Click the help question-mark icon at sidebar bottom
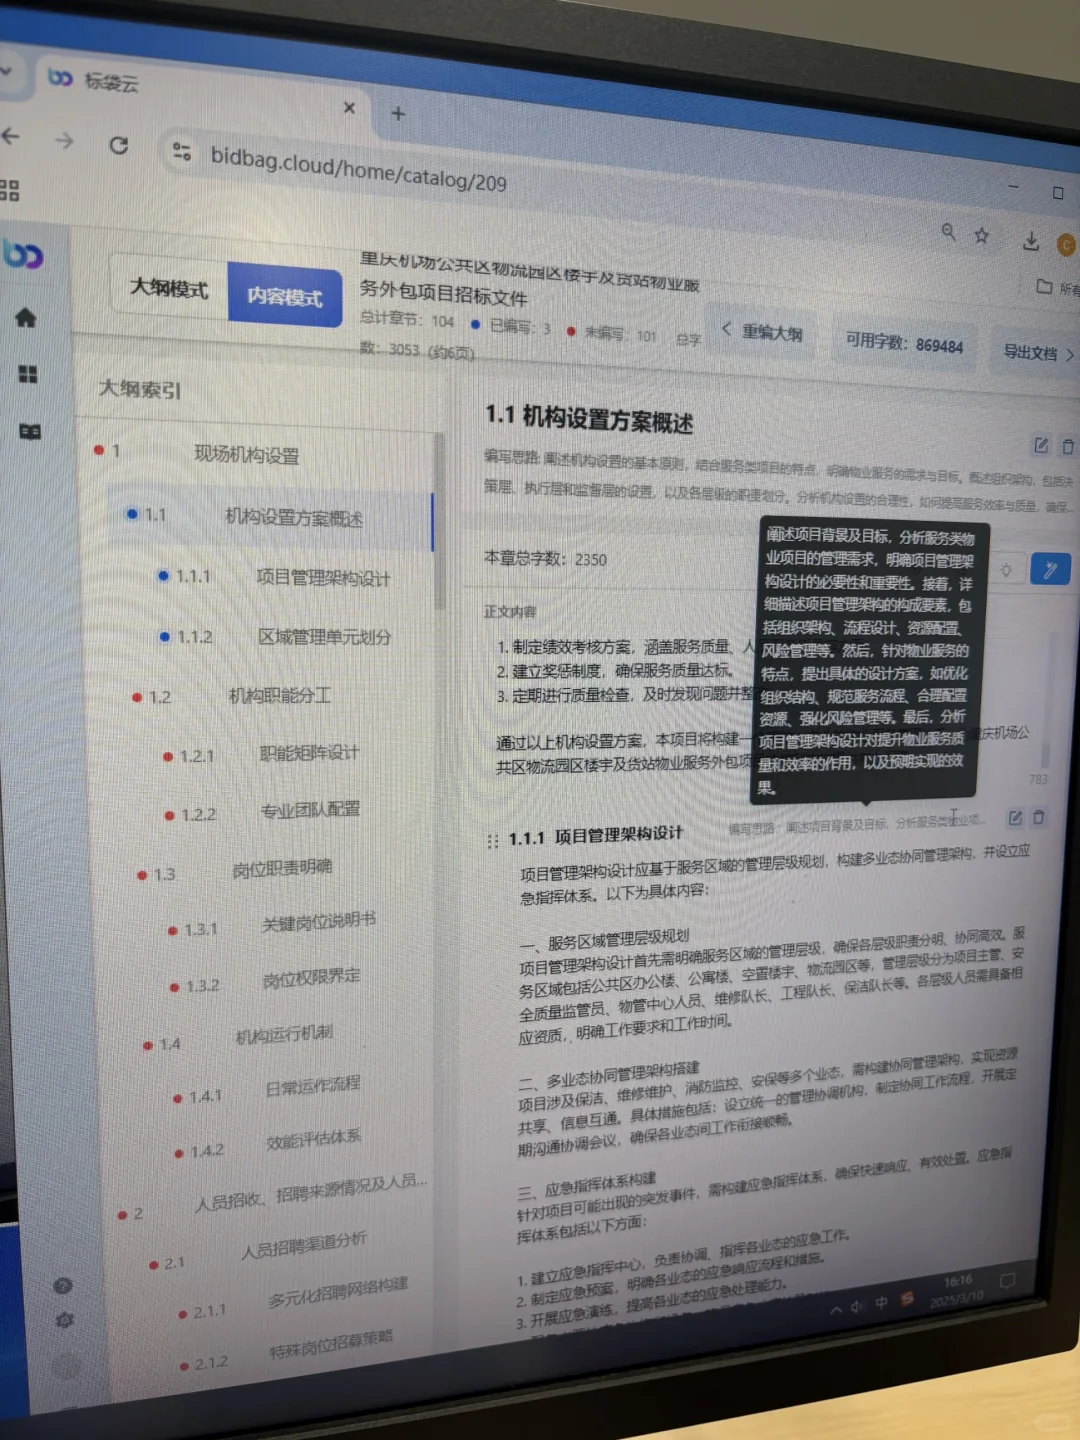This screenshot has height=1440, width=1080. 62,1285
